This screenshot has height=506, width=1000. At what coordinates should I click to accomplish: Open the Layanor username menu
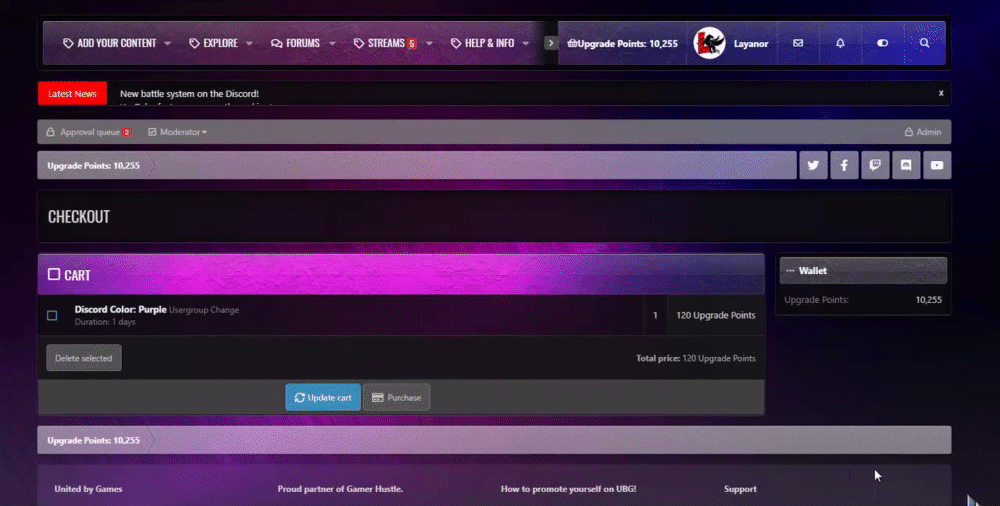(751, 43)
